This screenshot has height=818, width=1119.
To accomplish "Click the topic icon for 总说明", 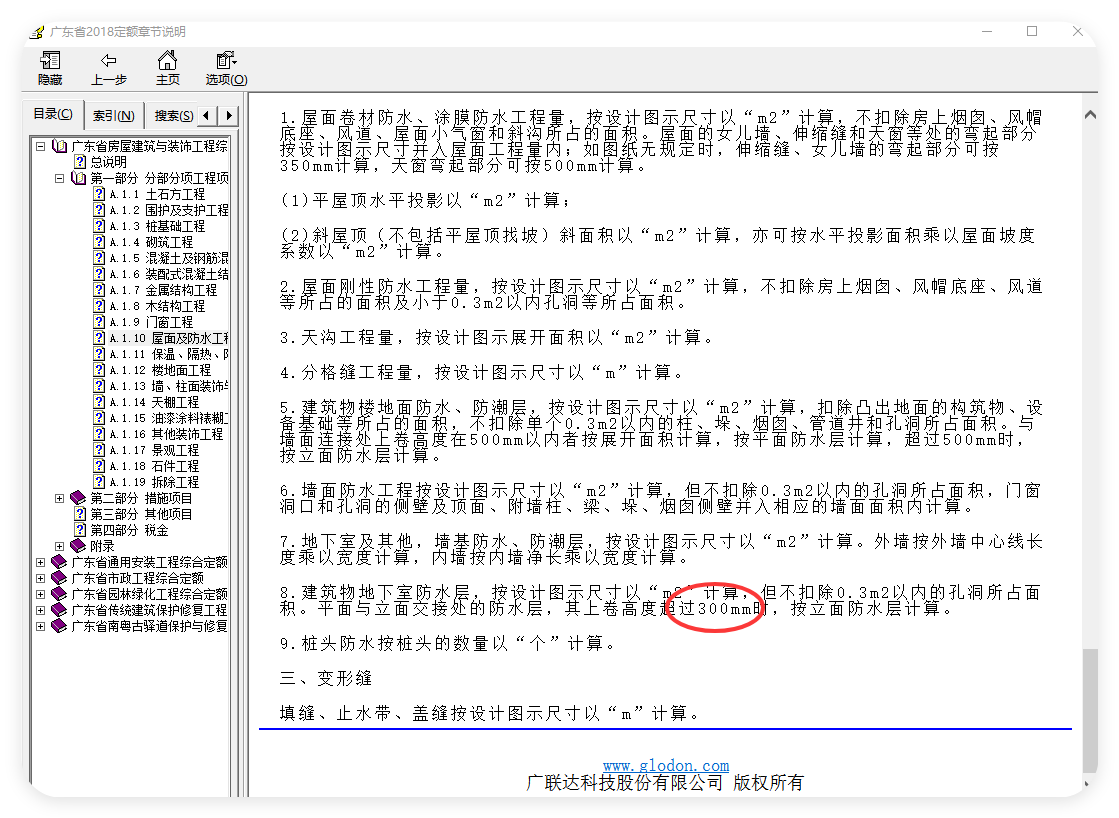I will point(80,162).
